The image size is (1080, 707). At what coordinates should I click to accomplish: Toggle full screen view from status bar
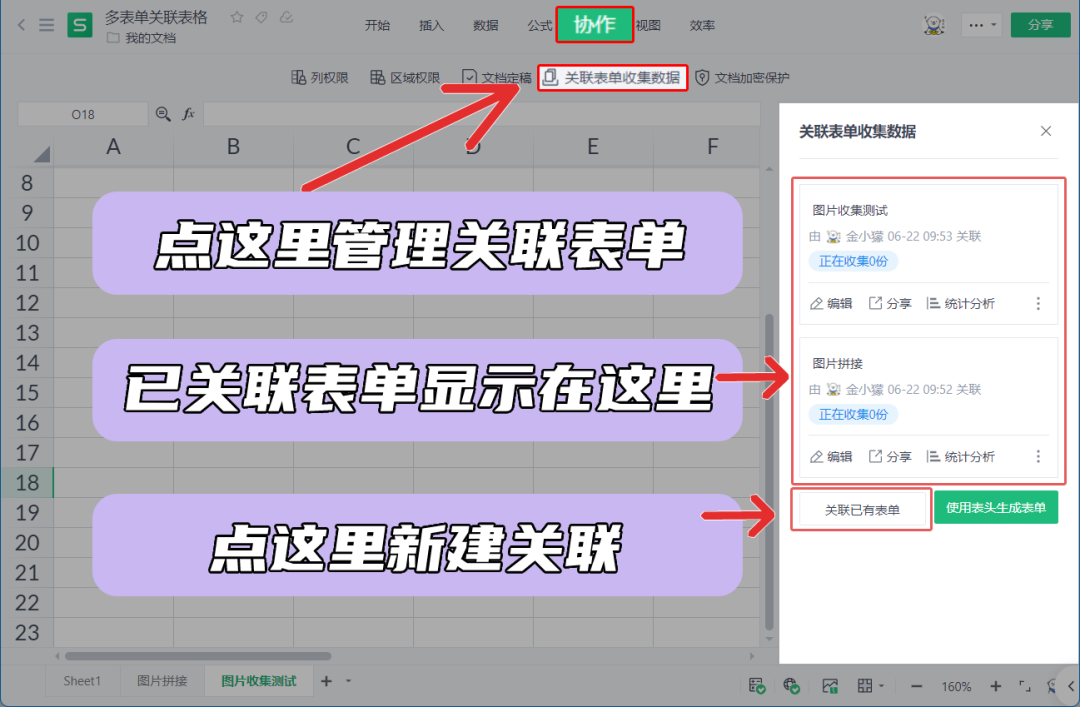(1024, 686)
